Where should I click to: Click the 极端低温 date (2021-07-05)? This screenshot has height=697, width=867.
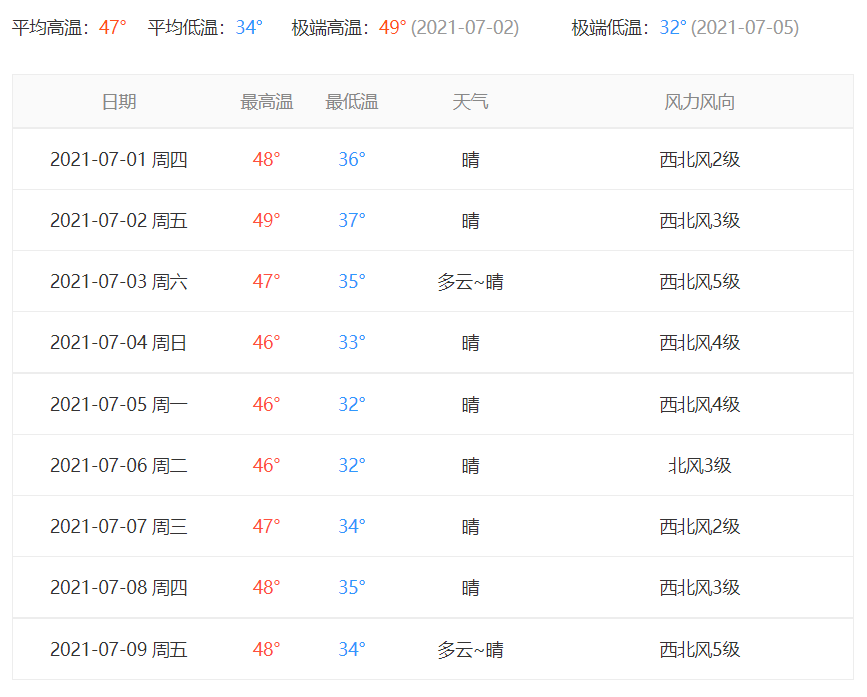coord(745,27)
